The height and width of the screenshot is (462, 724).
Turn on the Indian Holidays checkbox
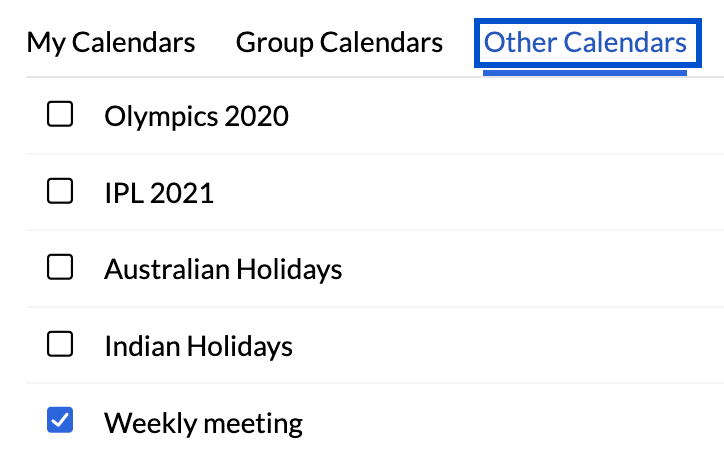tap(61, 346)
